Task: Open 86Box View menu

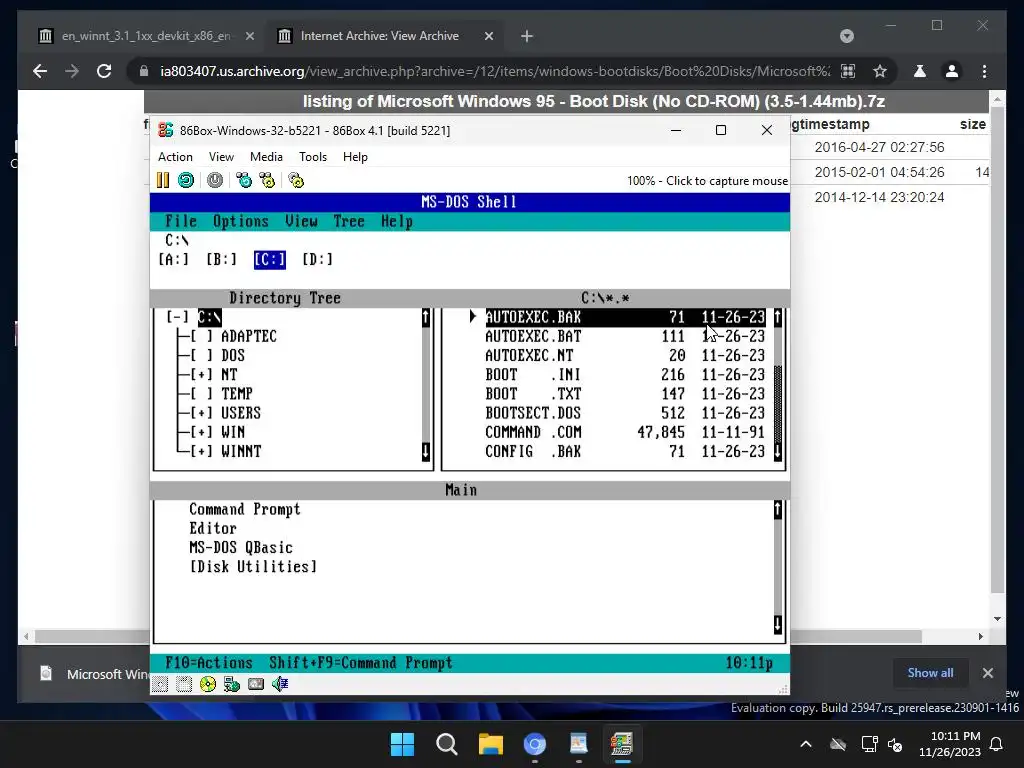Action: pyautogui.click(x=221, y=157)
